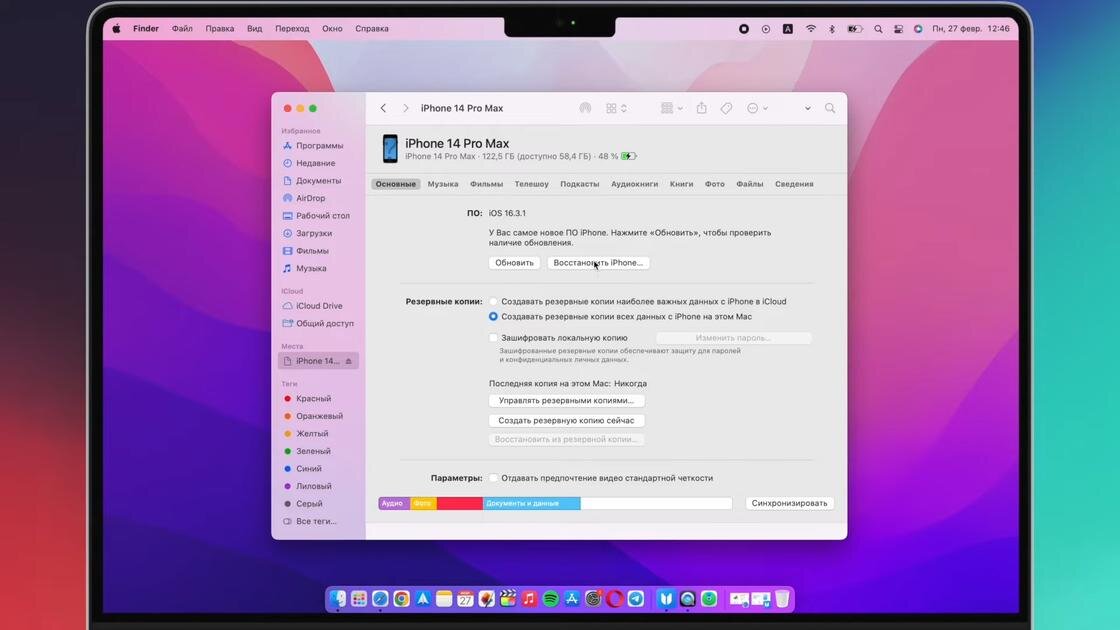Launch Telegram from the Dock
1120x630 pixels.
click(638, 598)
